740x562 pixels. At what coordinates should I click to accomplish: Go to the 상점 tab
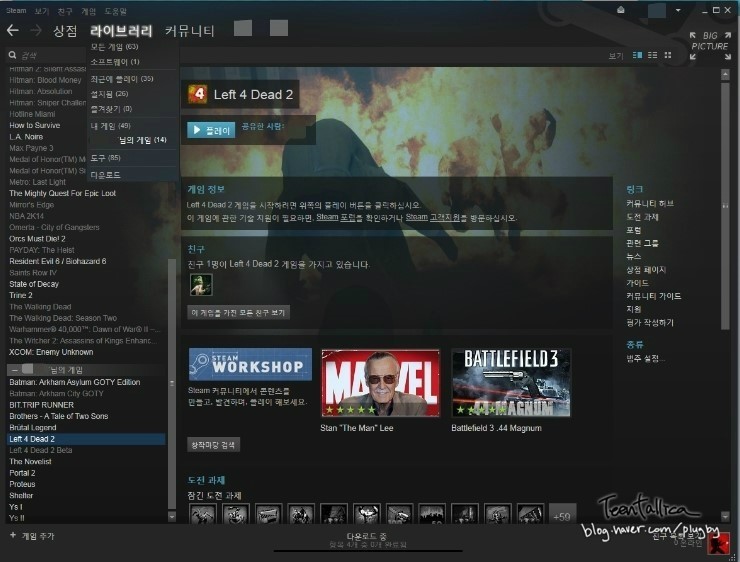point(65,31)
